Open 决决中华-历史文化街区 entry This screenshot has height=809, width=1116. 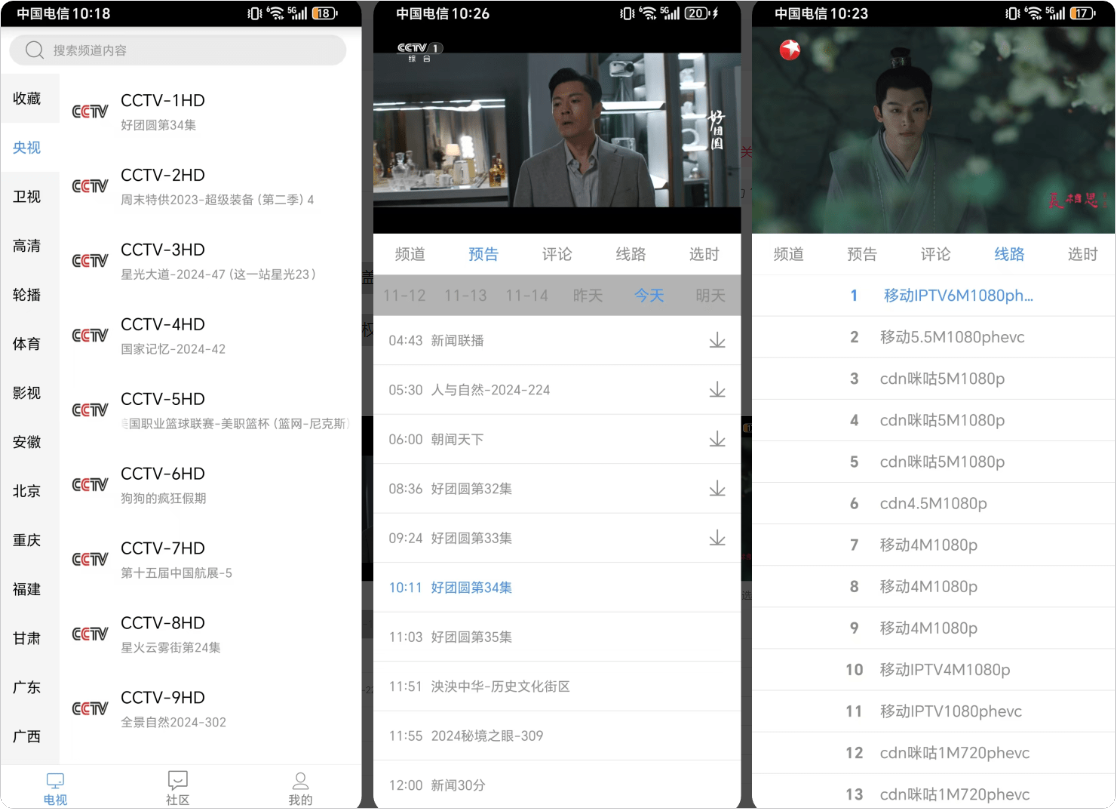point(557,687)
